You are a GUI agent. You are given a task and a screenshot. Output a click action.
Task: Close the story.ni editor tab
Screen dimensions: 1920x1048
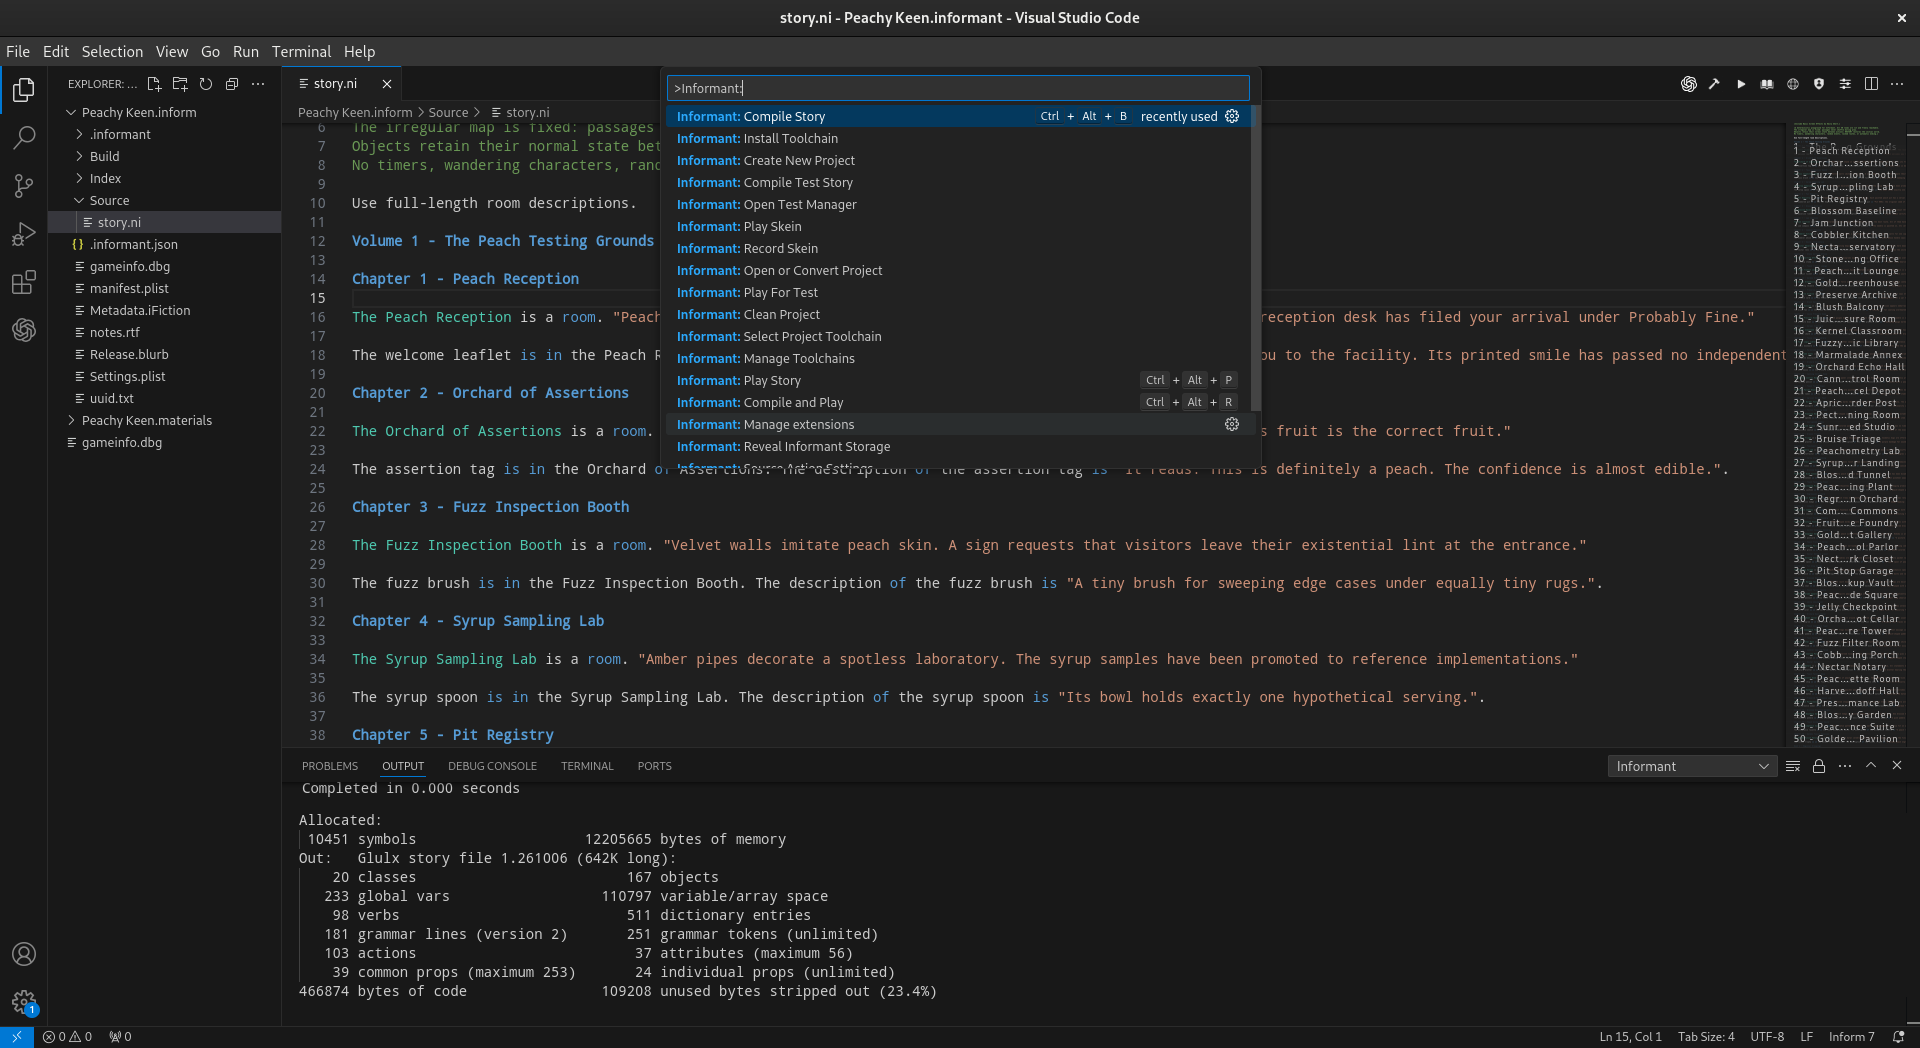pos(387,84)
